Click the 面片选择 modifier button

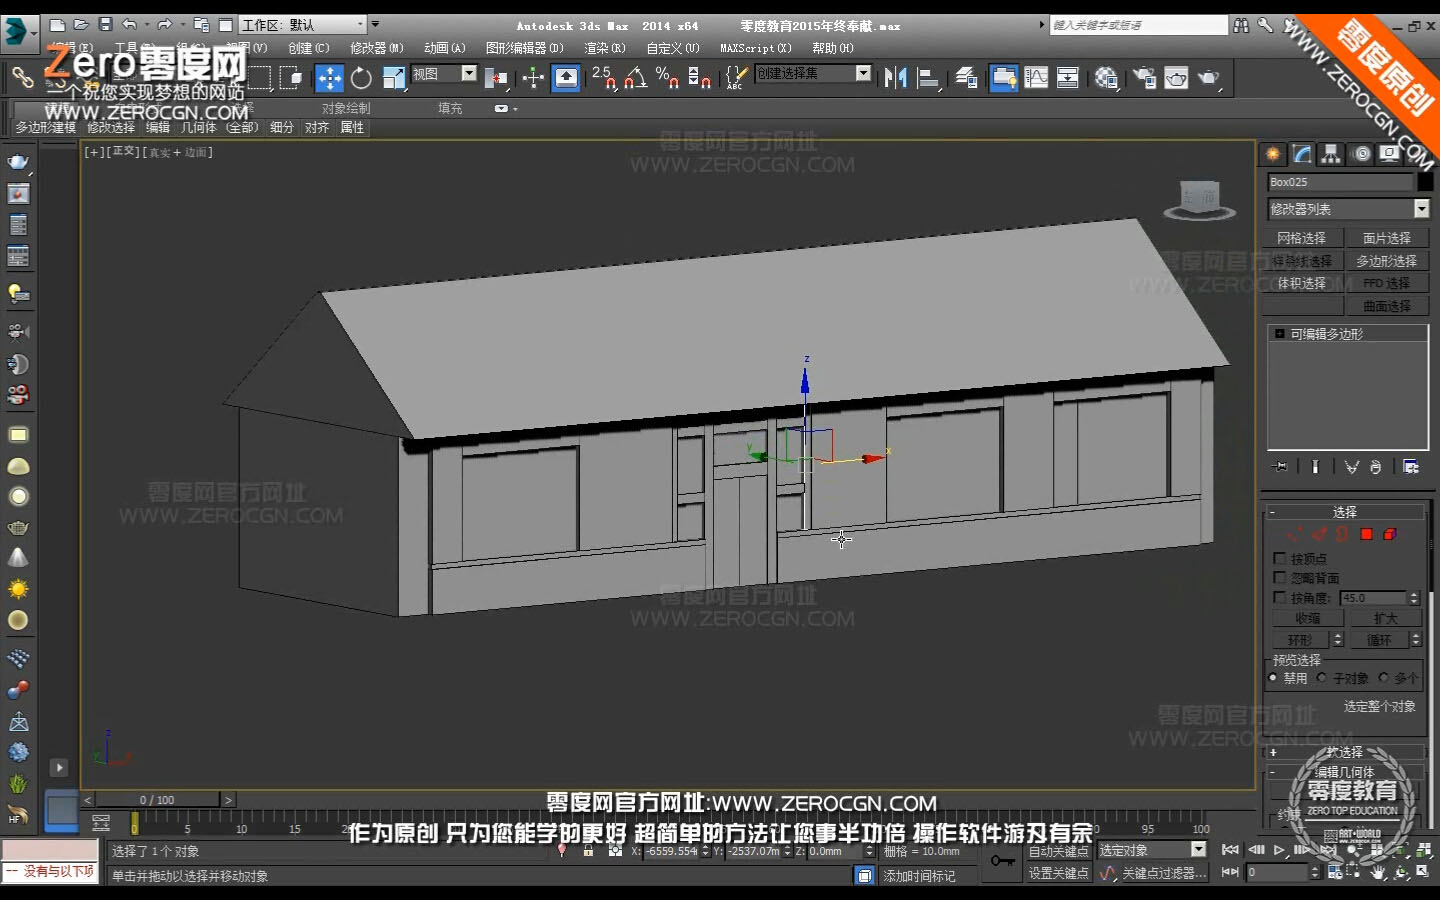tap(1387, 238)
